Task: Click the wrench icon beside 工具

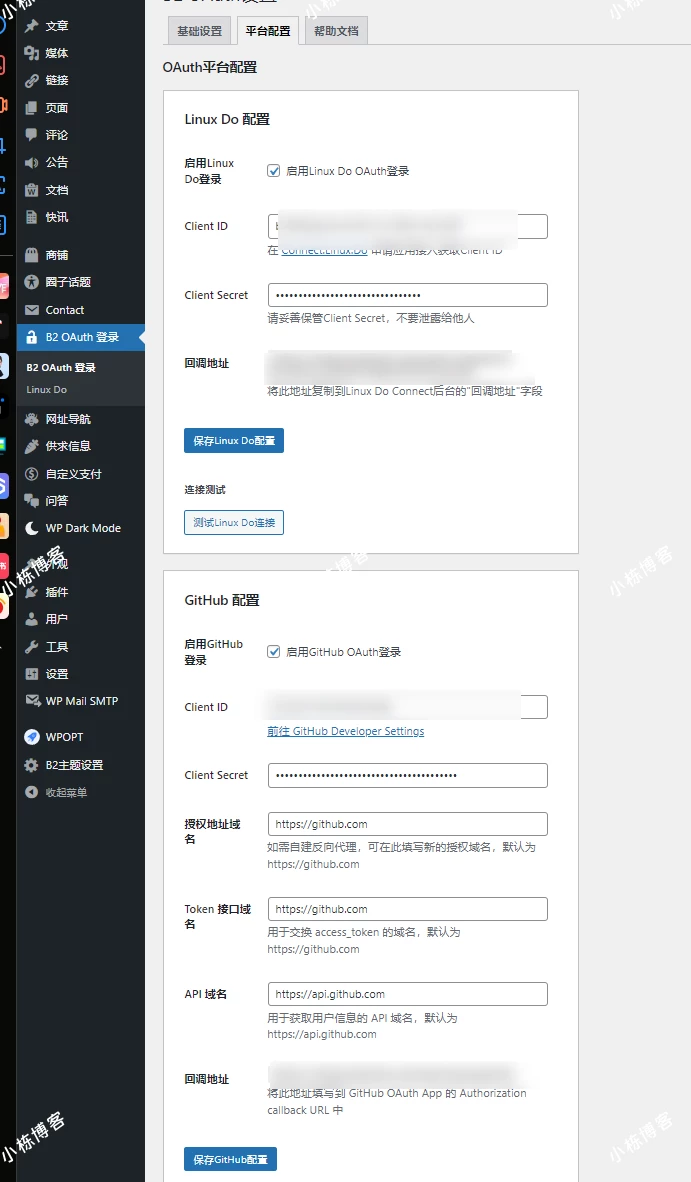Action: [32, 647]
